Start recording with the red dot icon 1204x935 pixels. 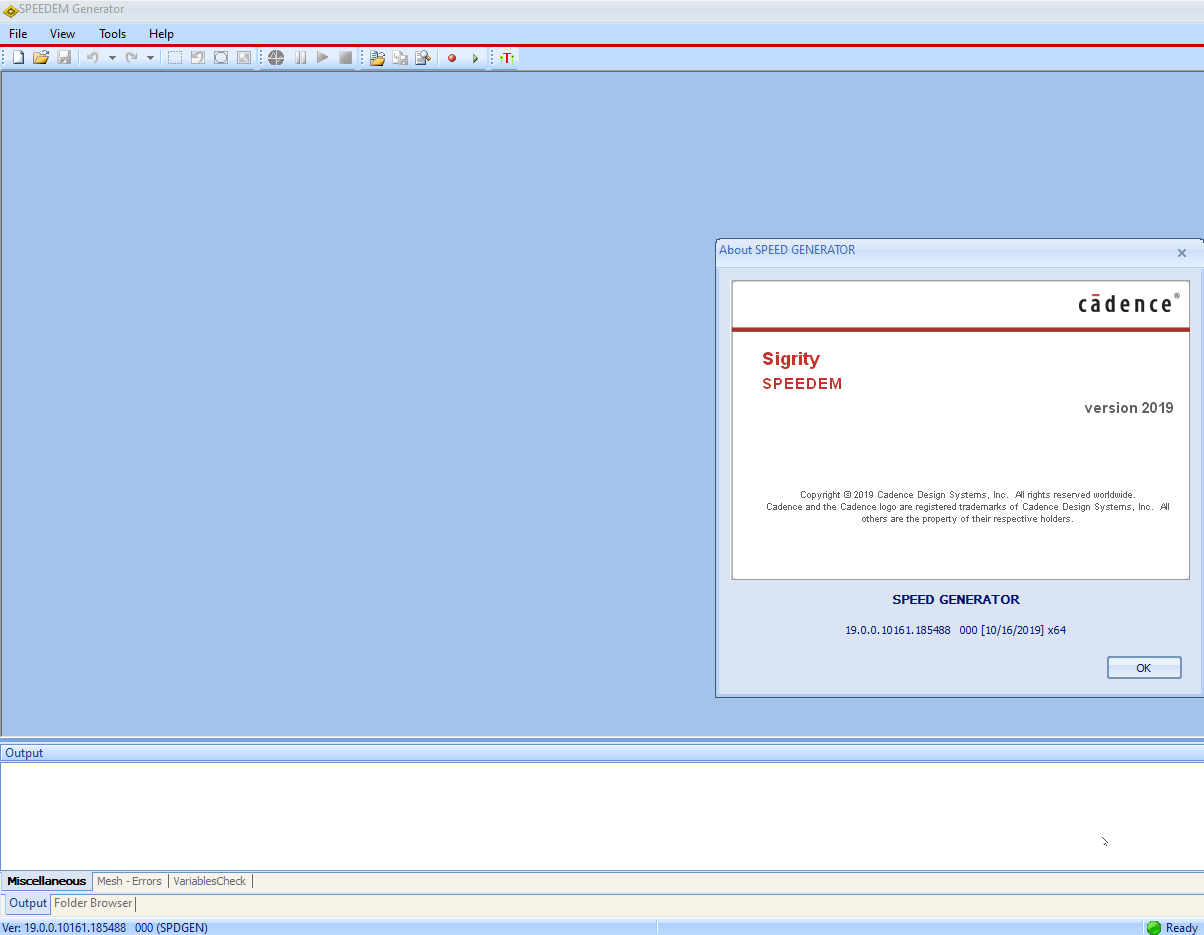[452, 58]
